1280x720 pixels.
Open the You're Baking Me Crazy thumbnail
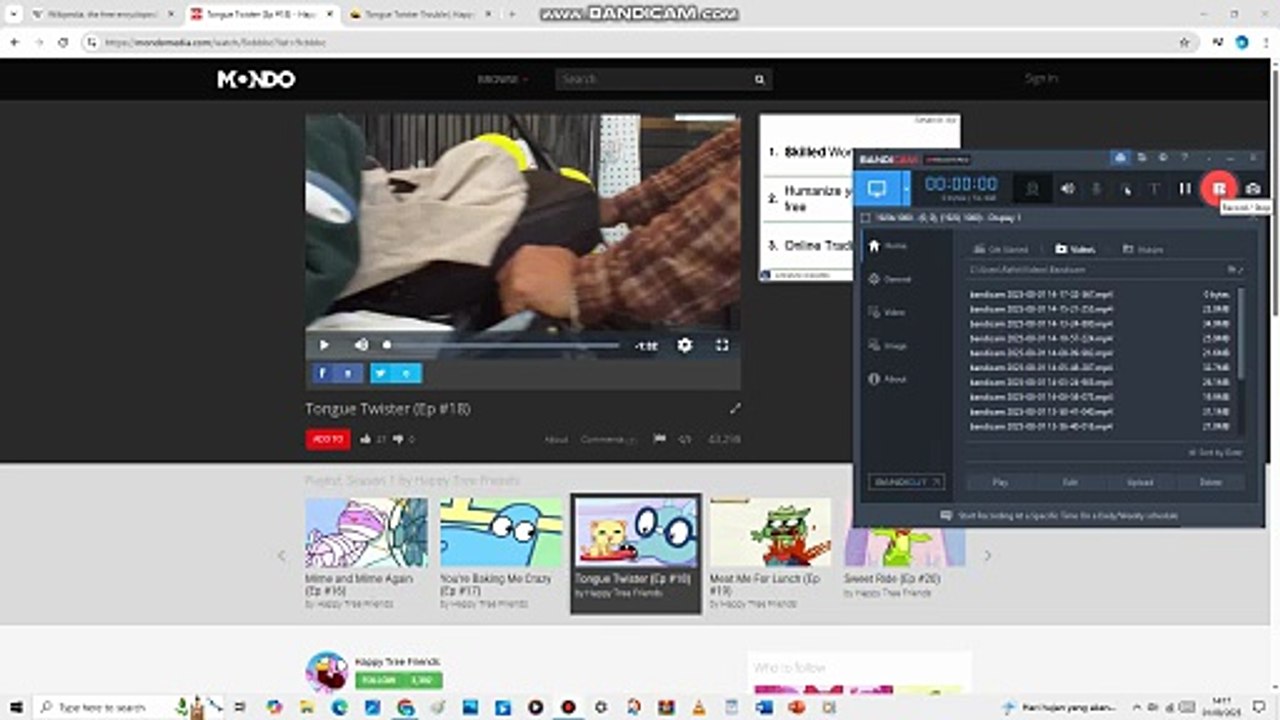pos(501,533)
